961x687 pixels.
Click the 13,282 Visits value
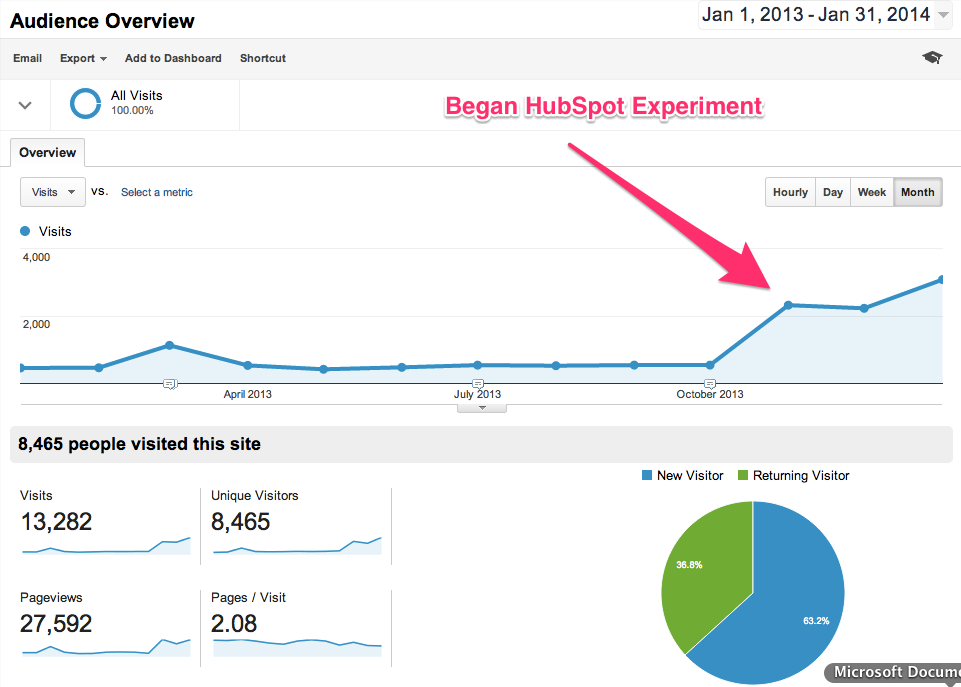click(56, 522)
